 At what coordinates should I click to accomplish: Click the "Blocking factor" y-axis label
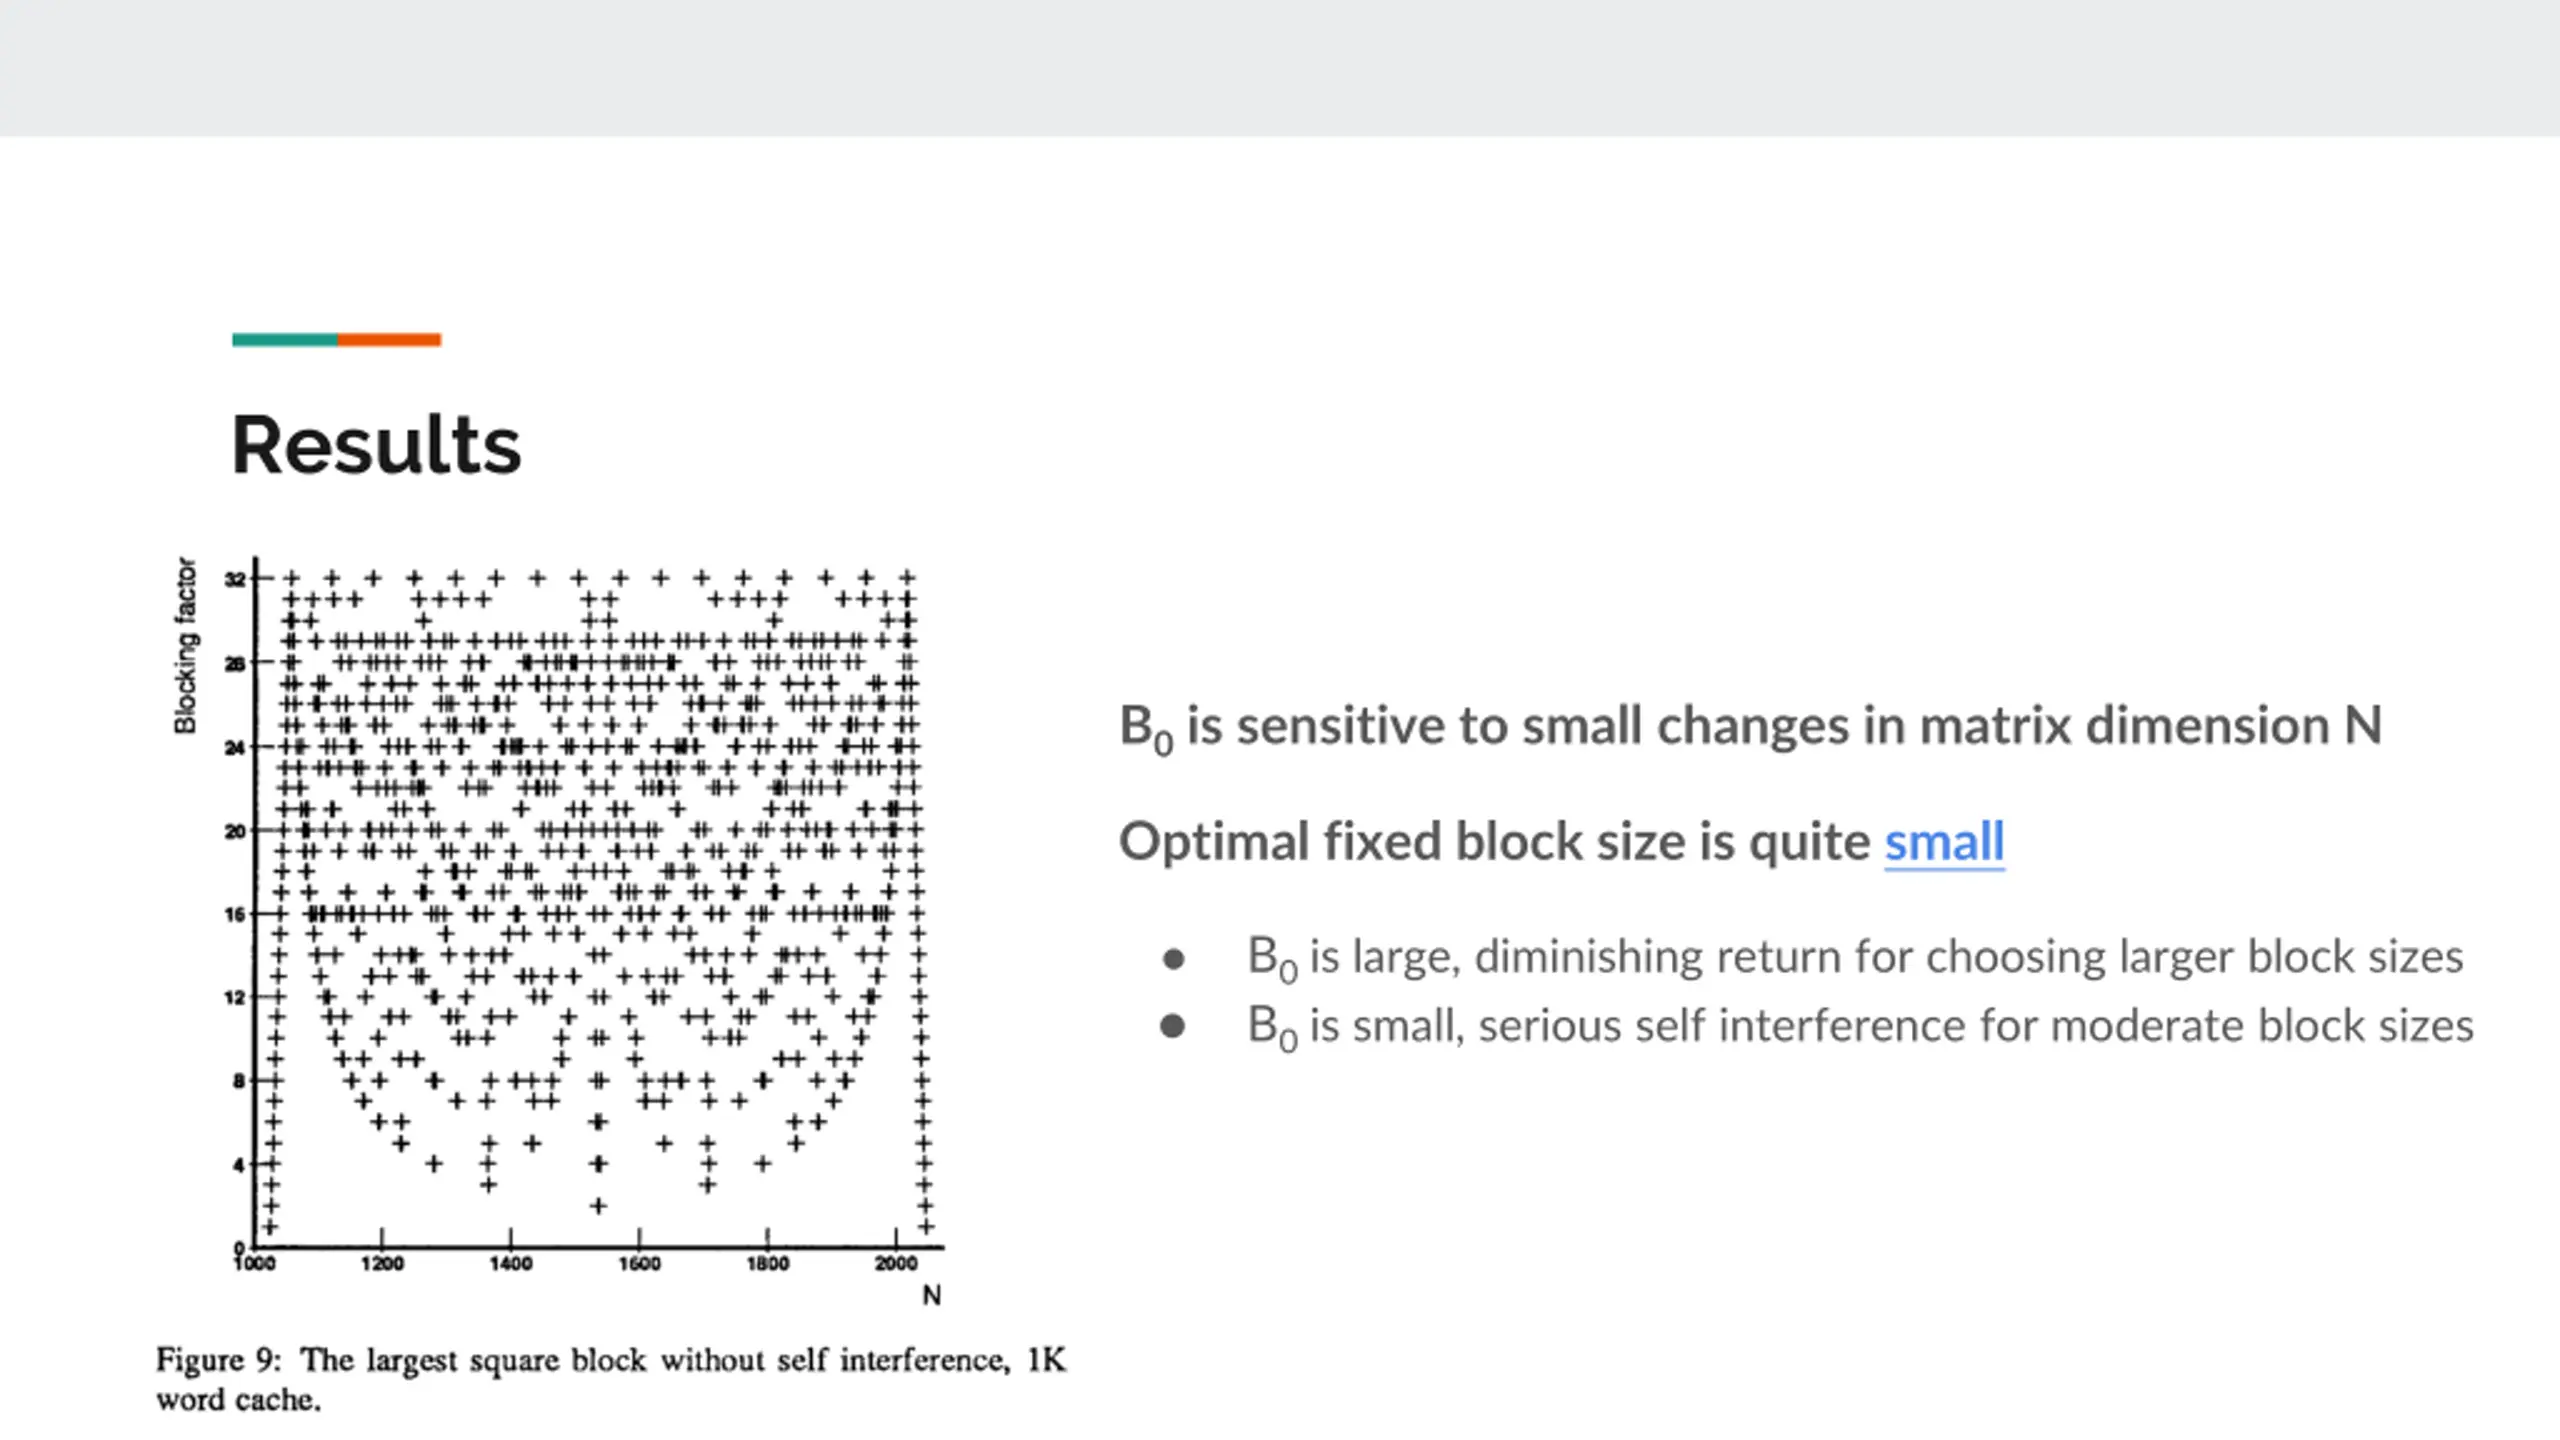pos(185,645)
